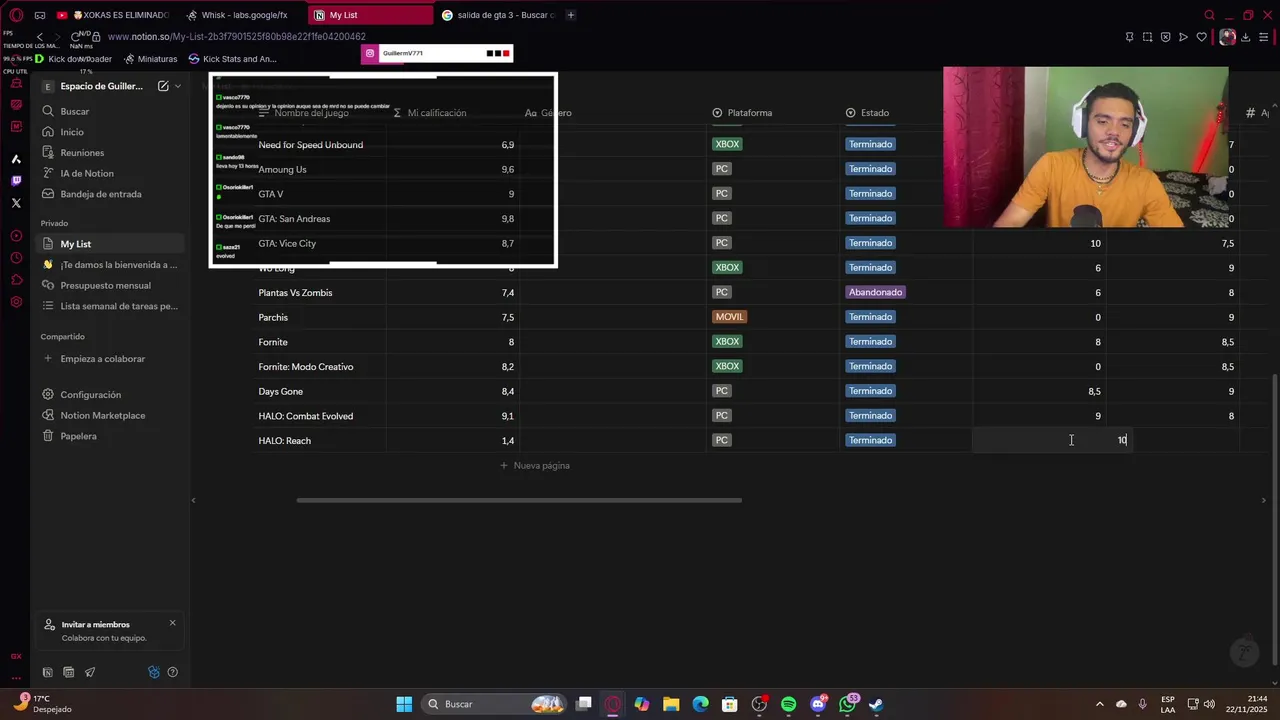
Task: Open Notion help question mark icon
Action: tap(172, 672)
